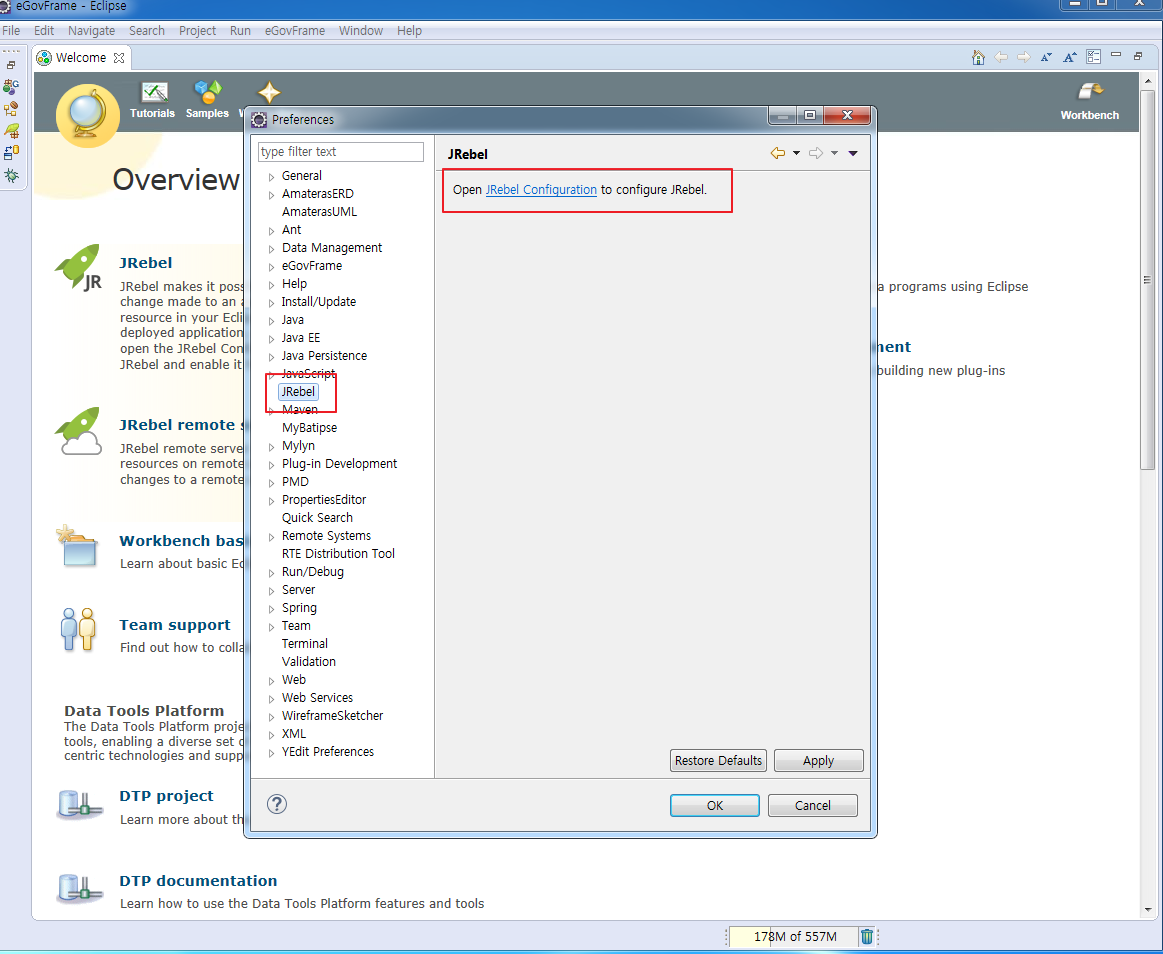Open the Samples icon
1163x954 pixels.
[208, 92]
